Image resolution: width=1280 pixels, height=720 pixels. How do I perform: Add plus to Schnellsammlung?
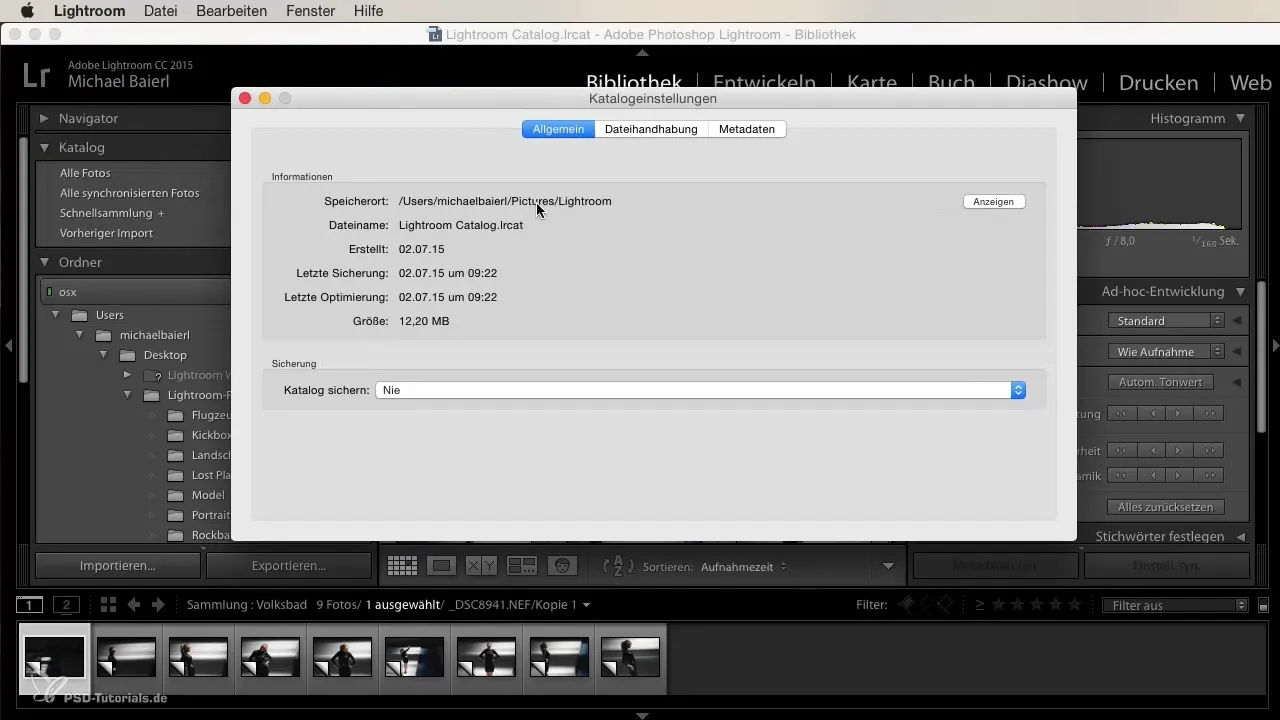pos(160,213)
